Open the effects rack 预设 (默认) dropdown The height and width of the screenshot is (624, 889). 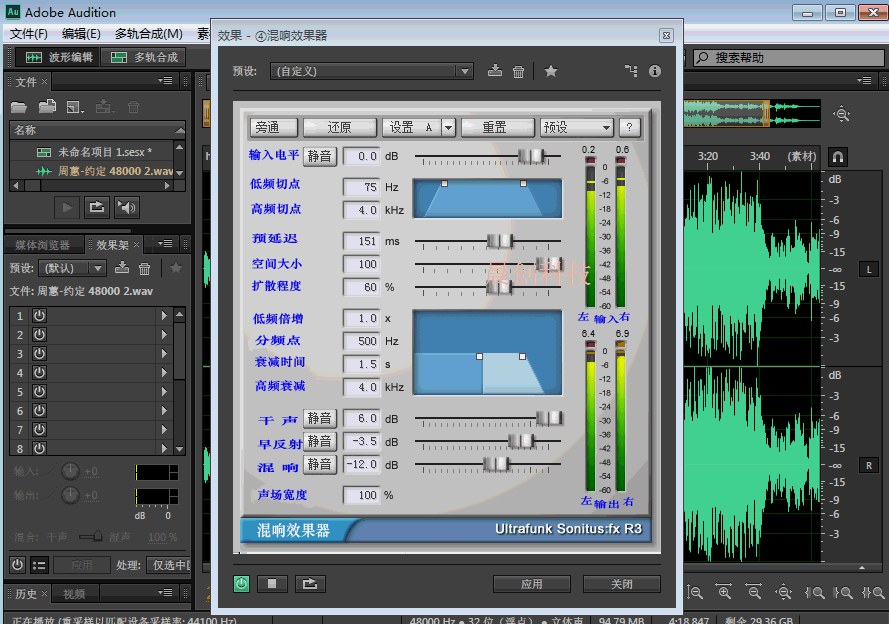(71, 268)
